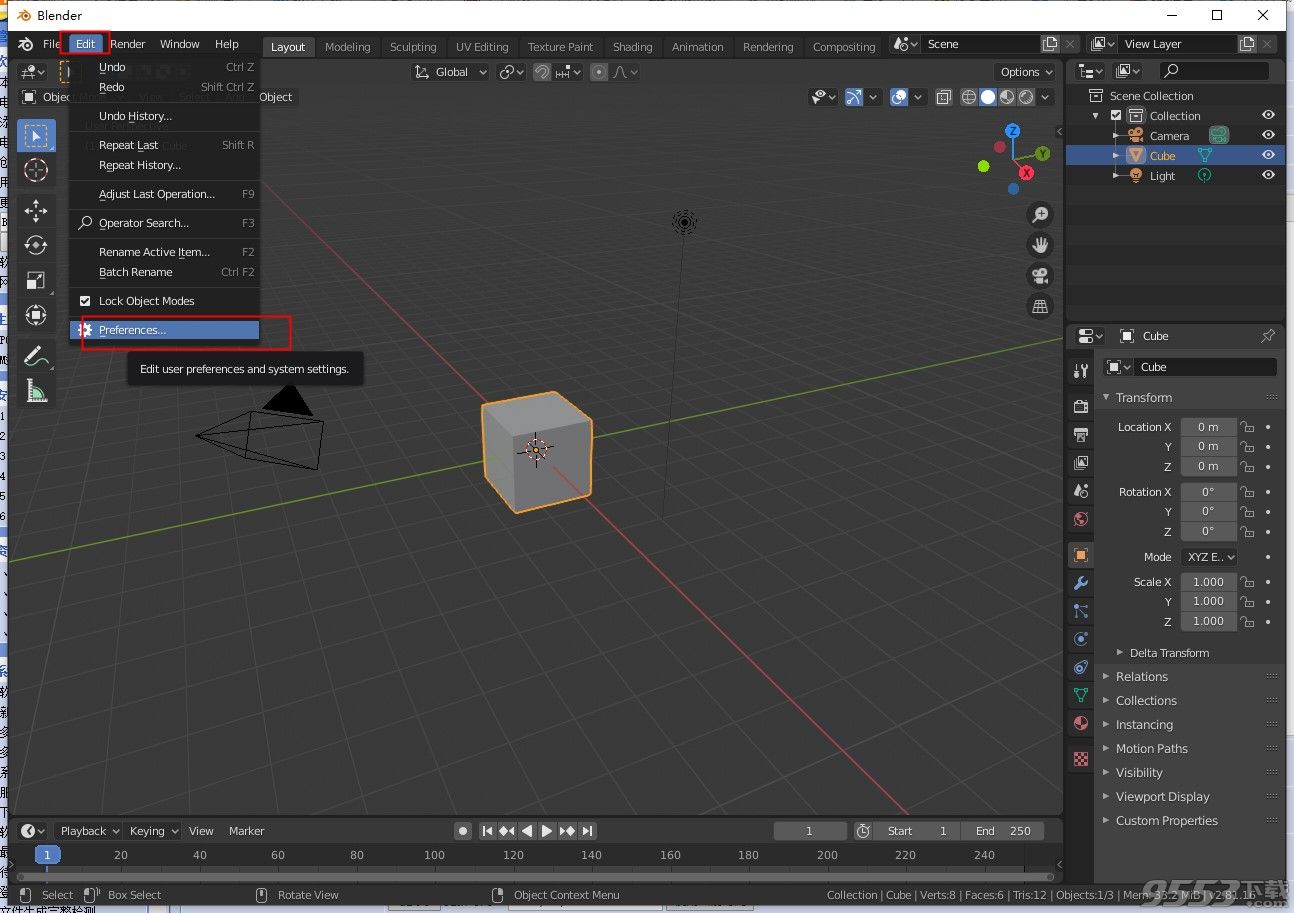Screen dimensions: 1294x913
Task: Open the timeline Marker menu
Action: pos(247,831)
